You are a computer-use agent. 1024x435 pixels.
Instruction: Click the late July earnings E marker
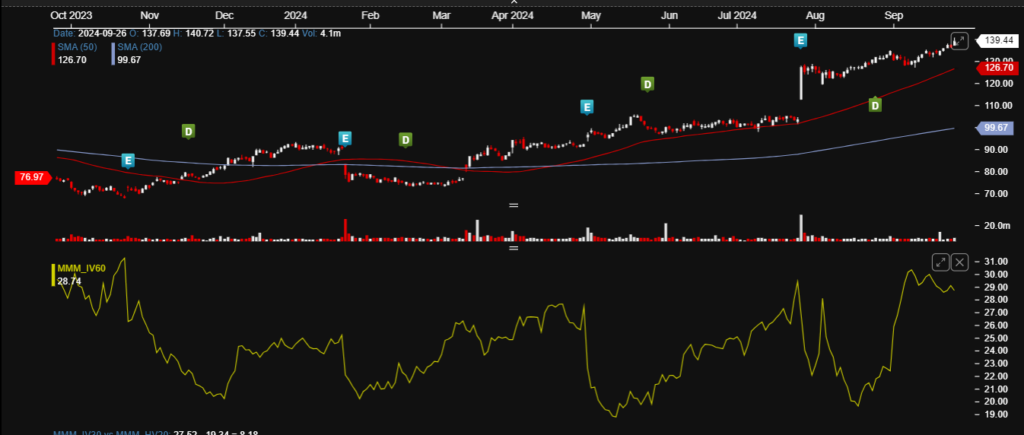[x=800, y=40]
